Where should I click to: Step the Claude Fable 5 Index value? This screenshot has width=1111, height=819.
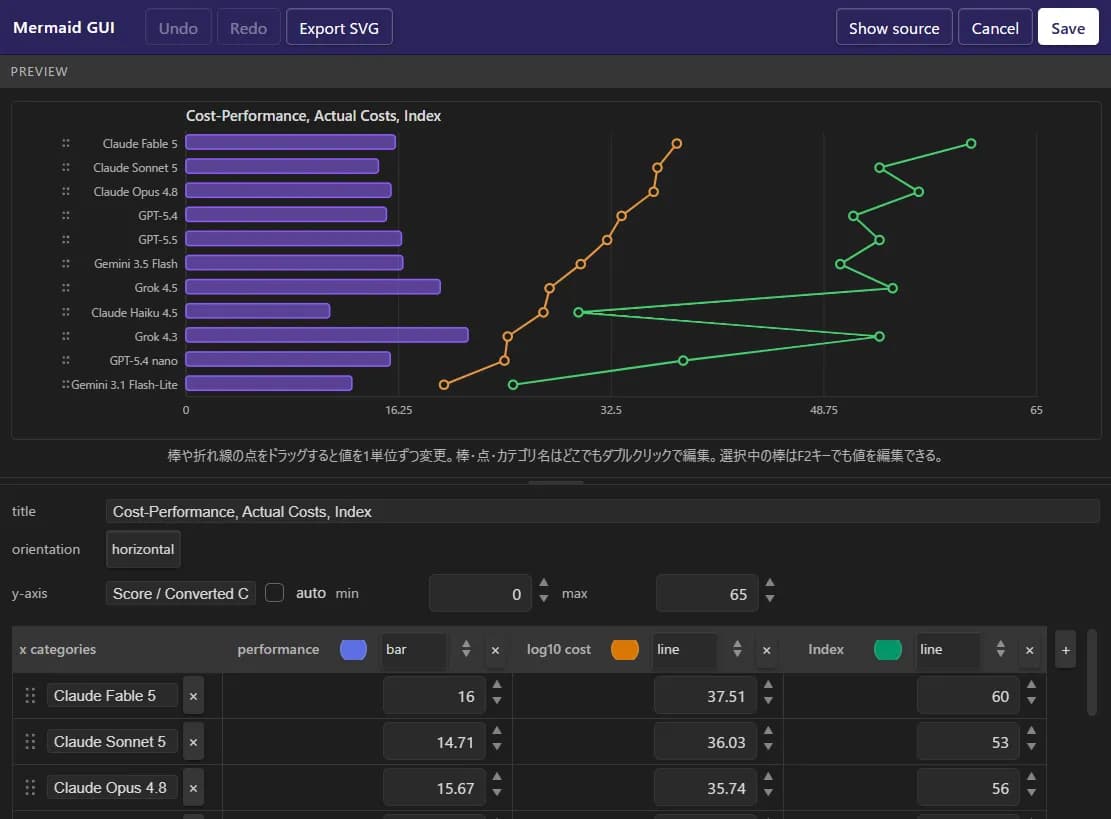1032,692
